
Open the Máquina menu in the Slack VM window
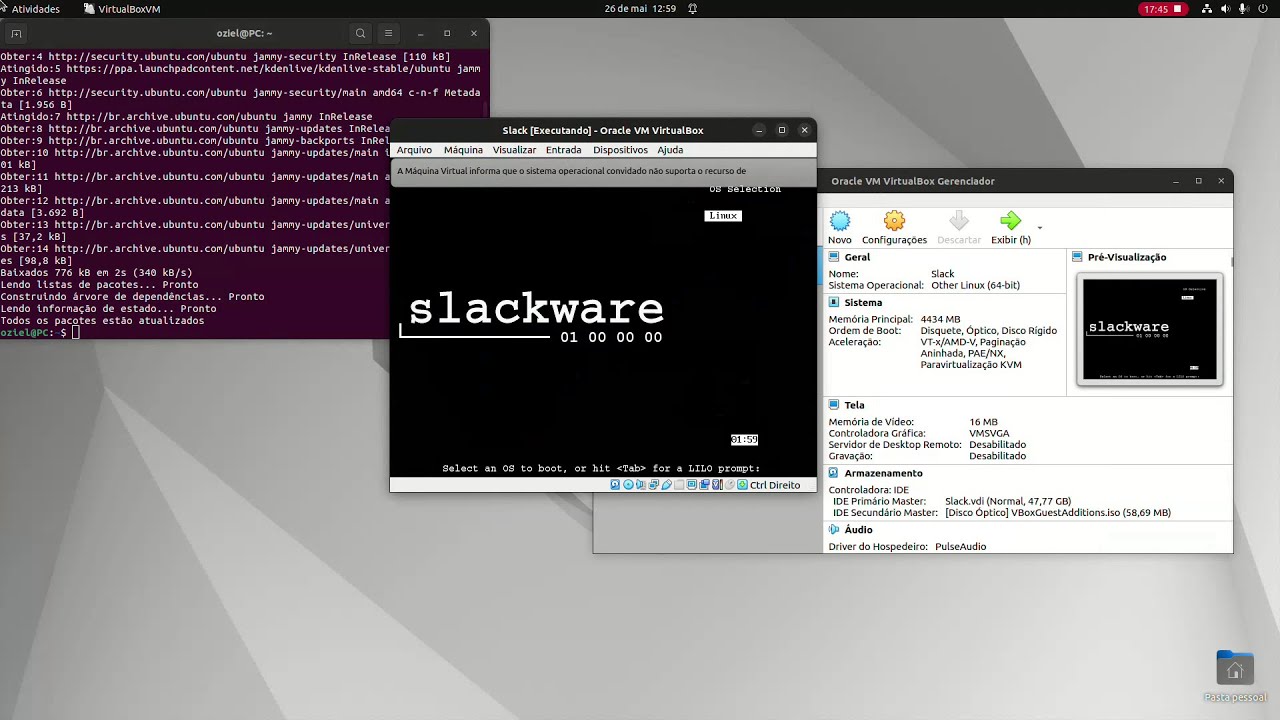(463, 150)
